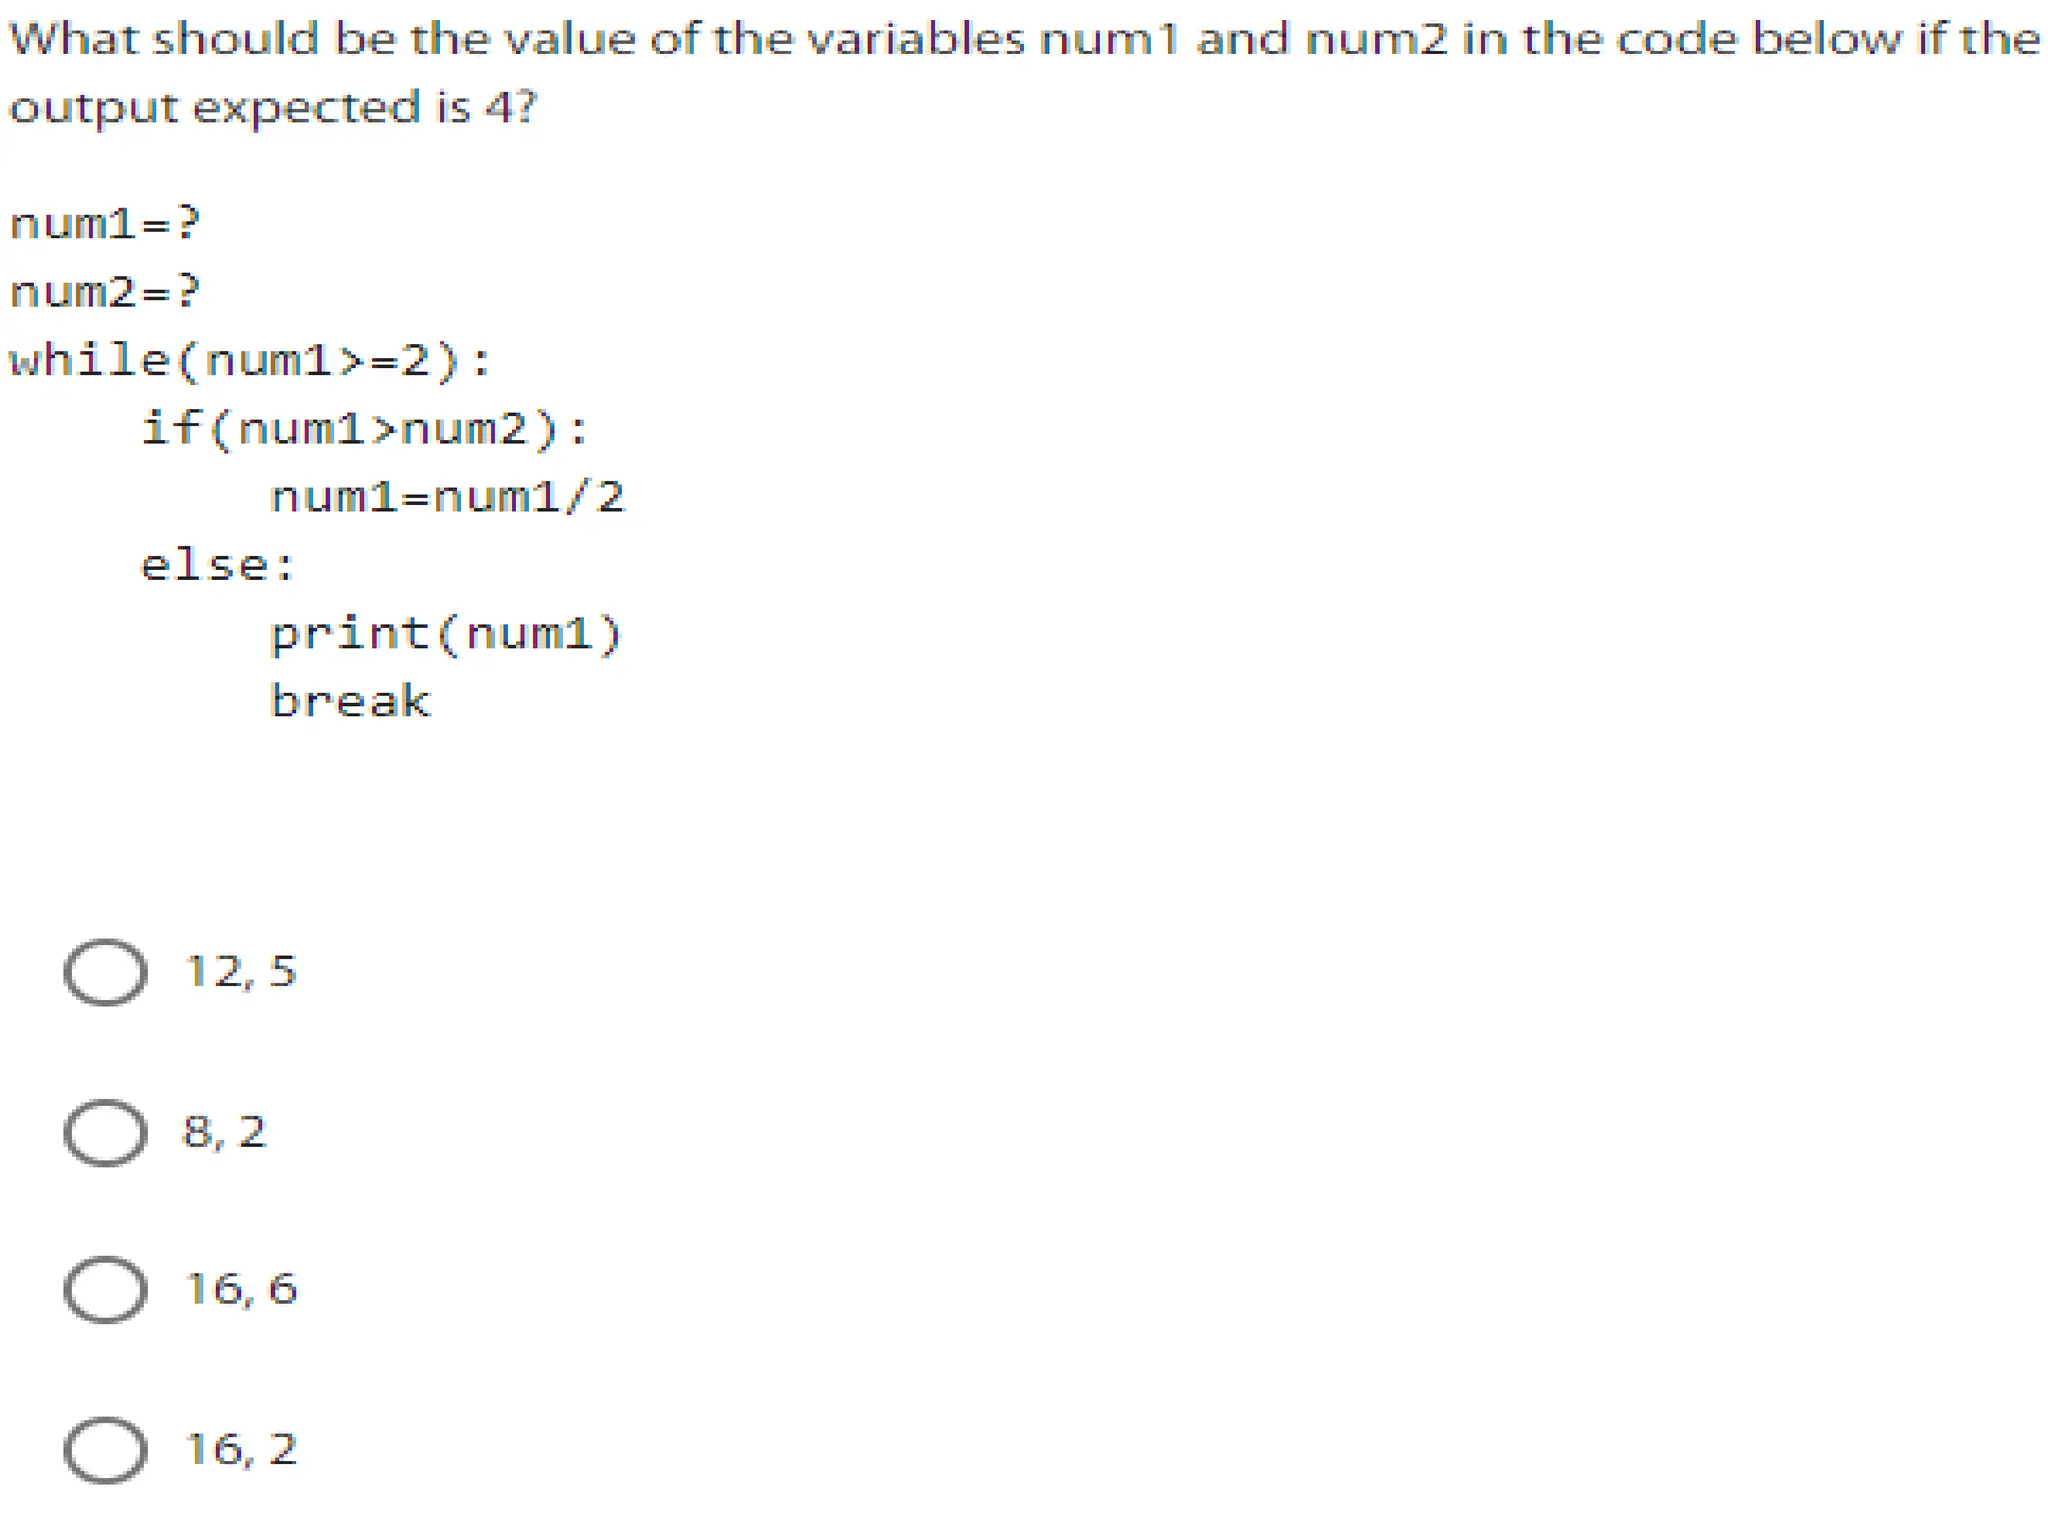The image size is (2048, 1536).
Task: Click the word 'What' starting the question
Action: click(73, 40)
